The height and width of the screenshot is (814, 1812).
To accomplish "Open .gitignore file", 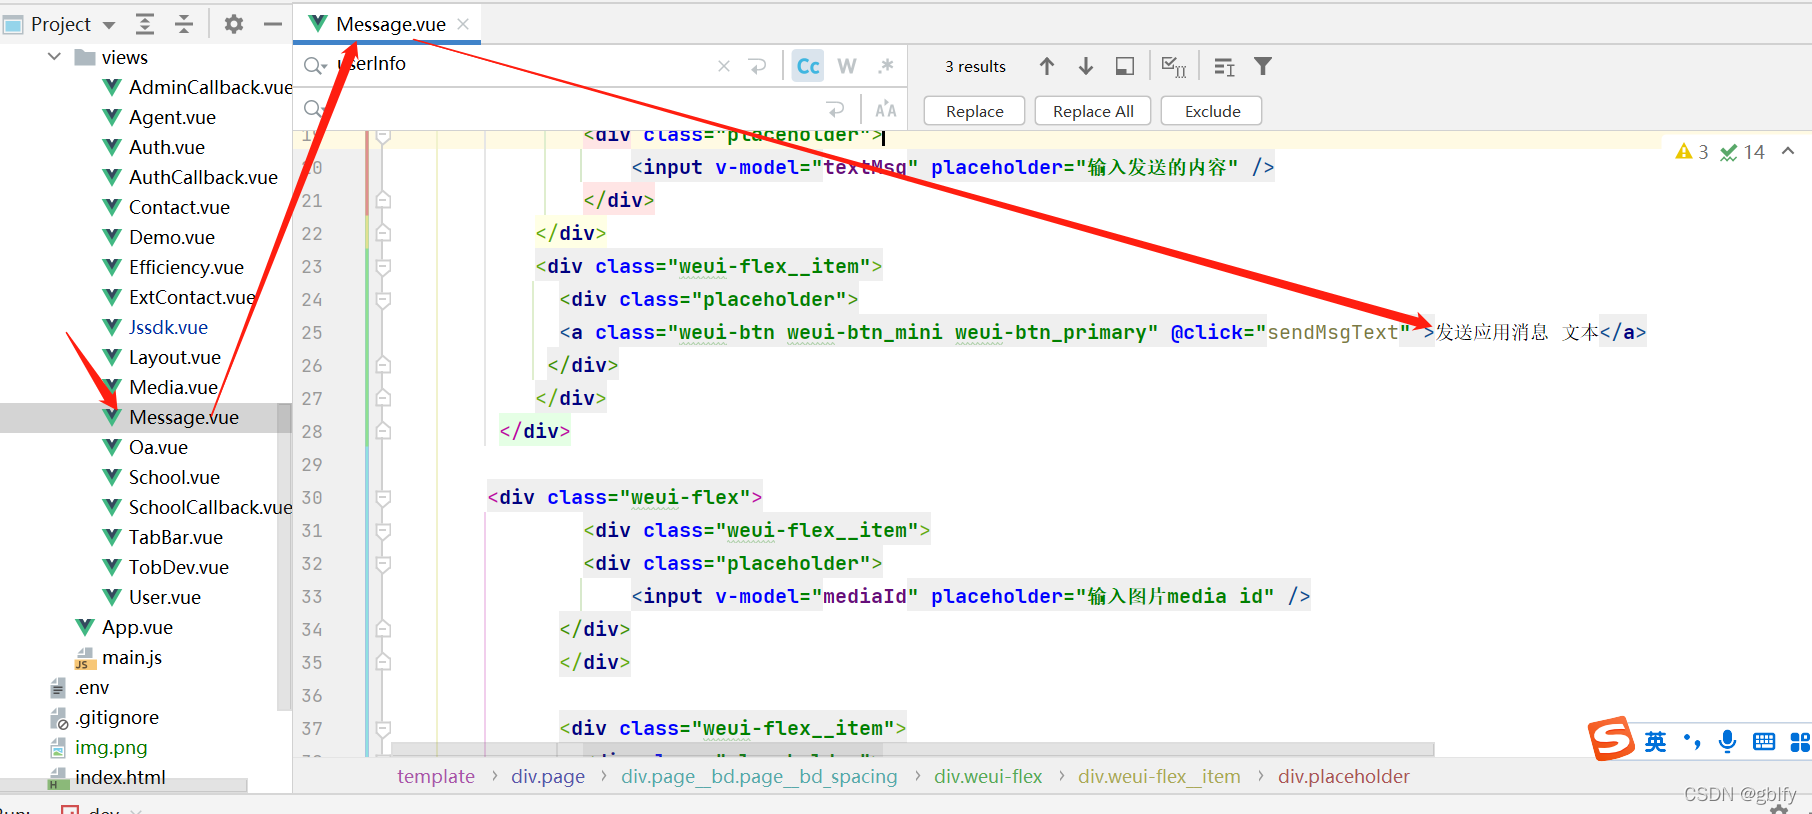I will click(x=116, y=717).
